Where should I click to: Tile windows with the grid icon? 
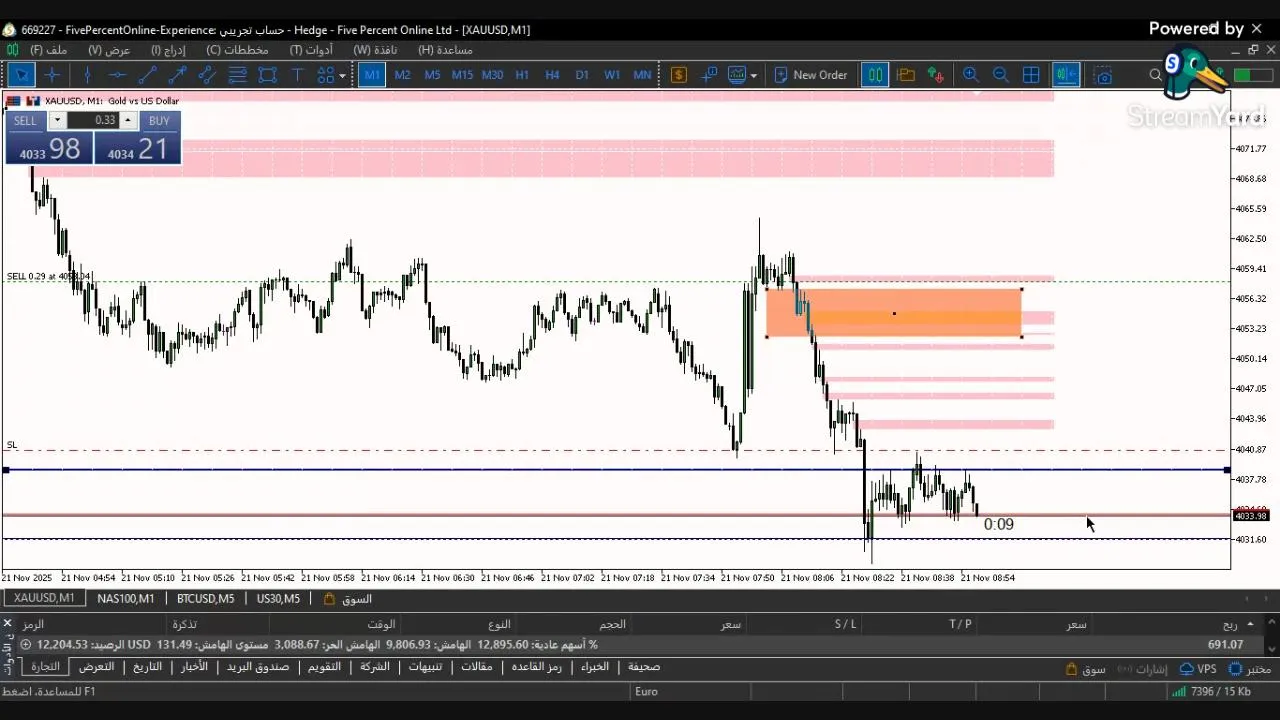click(1031, 75)
